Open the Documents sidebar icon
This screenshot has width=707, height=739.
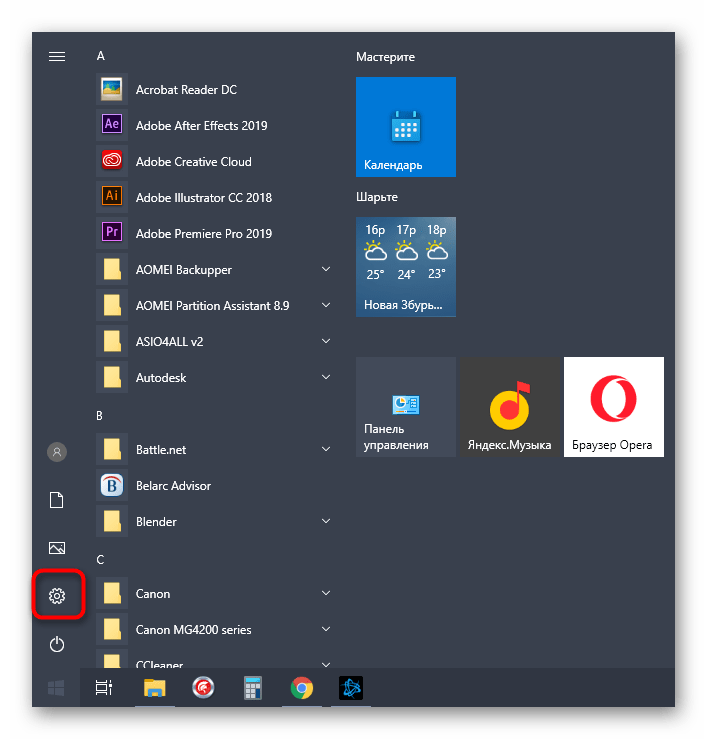(57, 500)
